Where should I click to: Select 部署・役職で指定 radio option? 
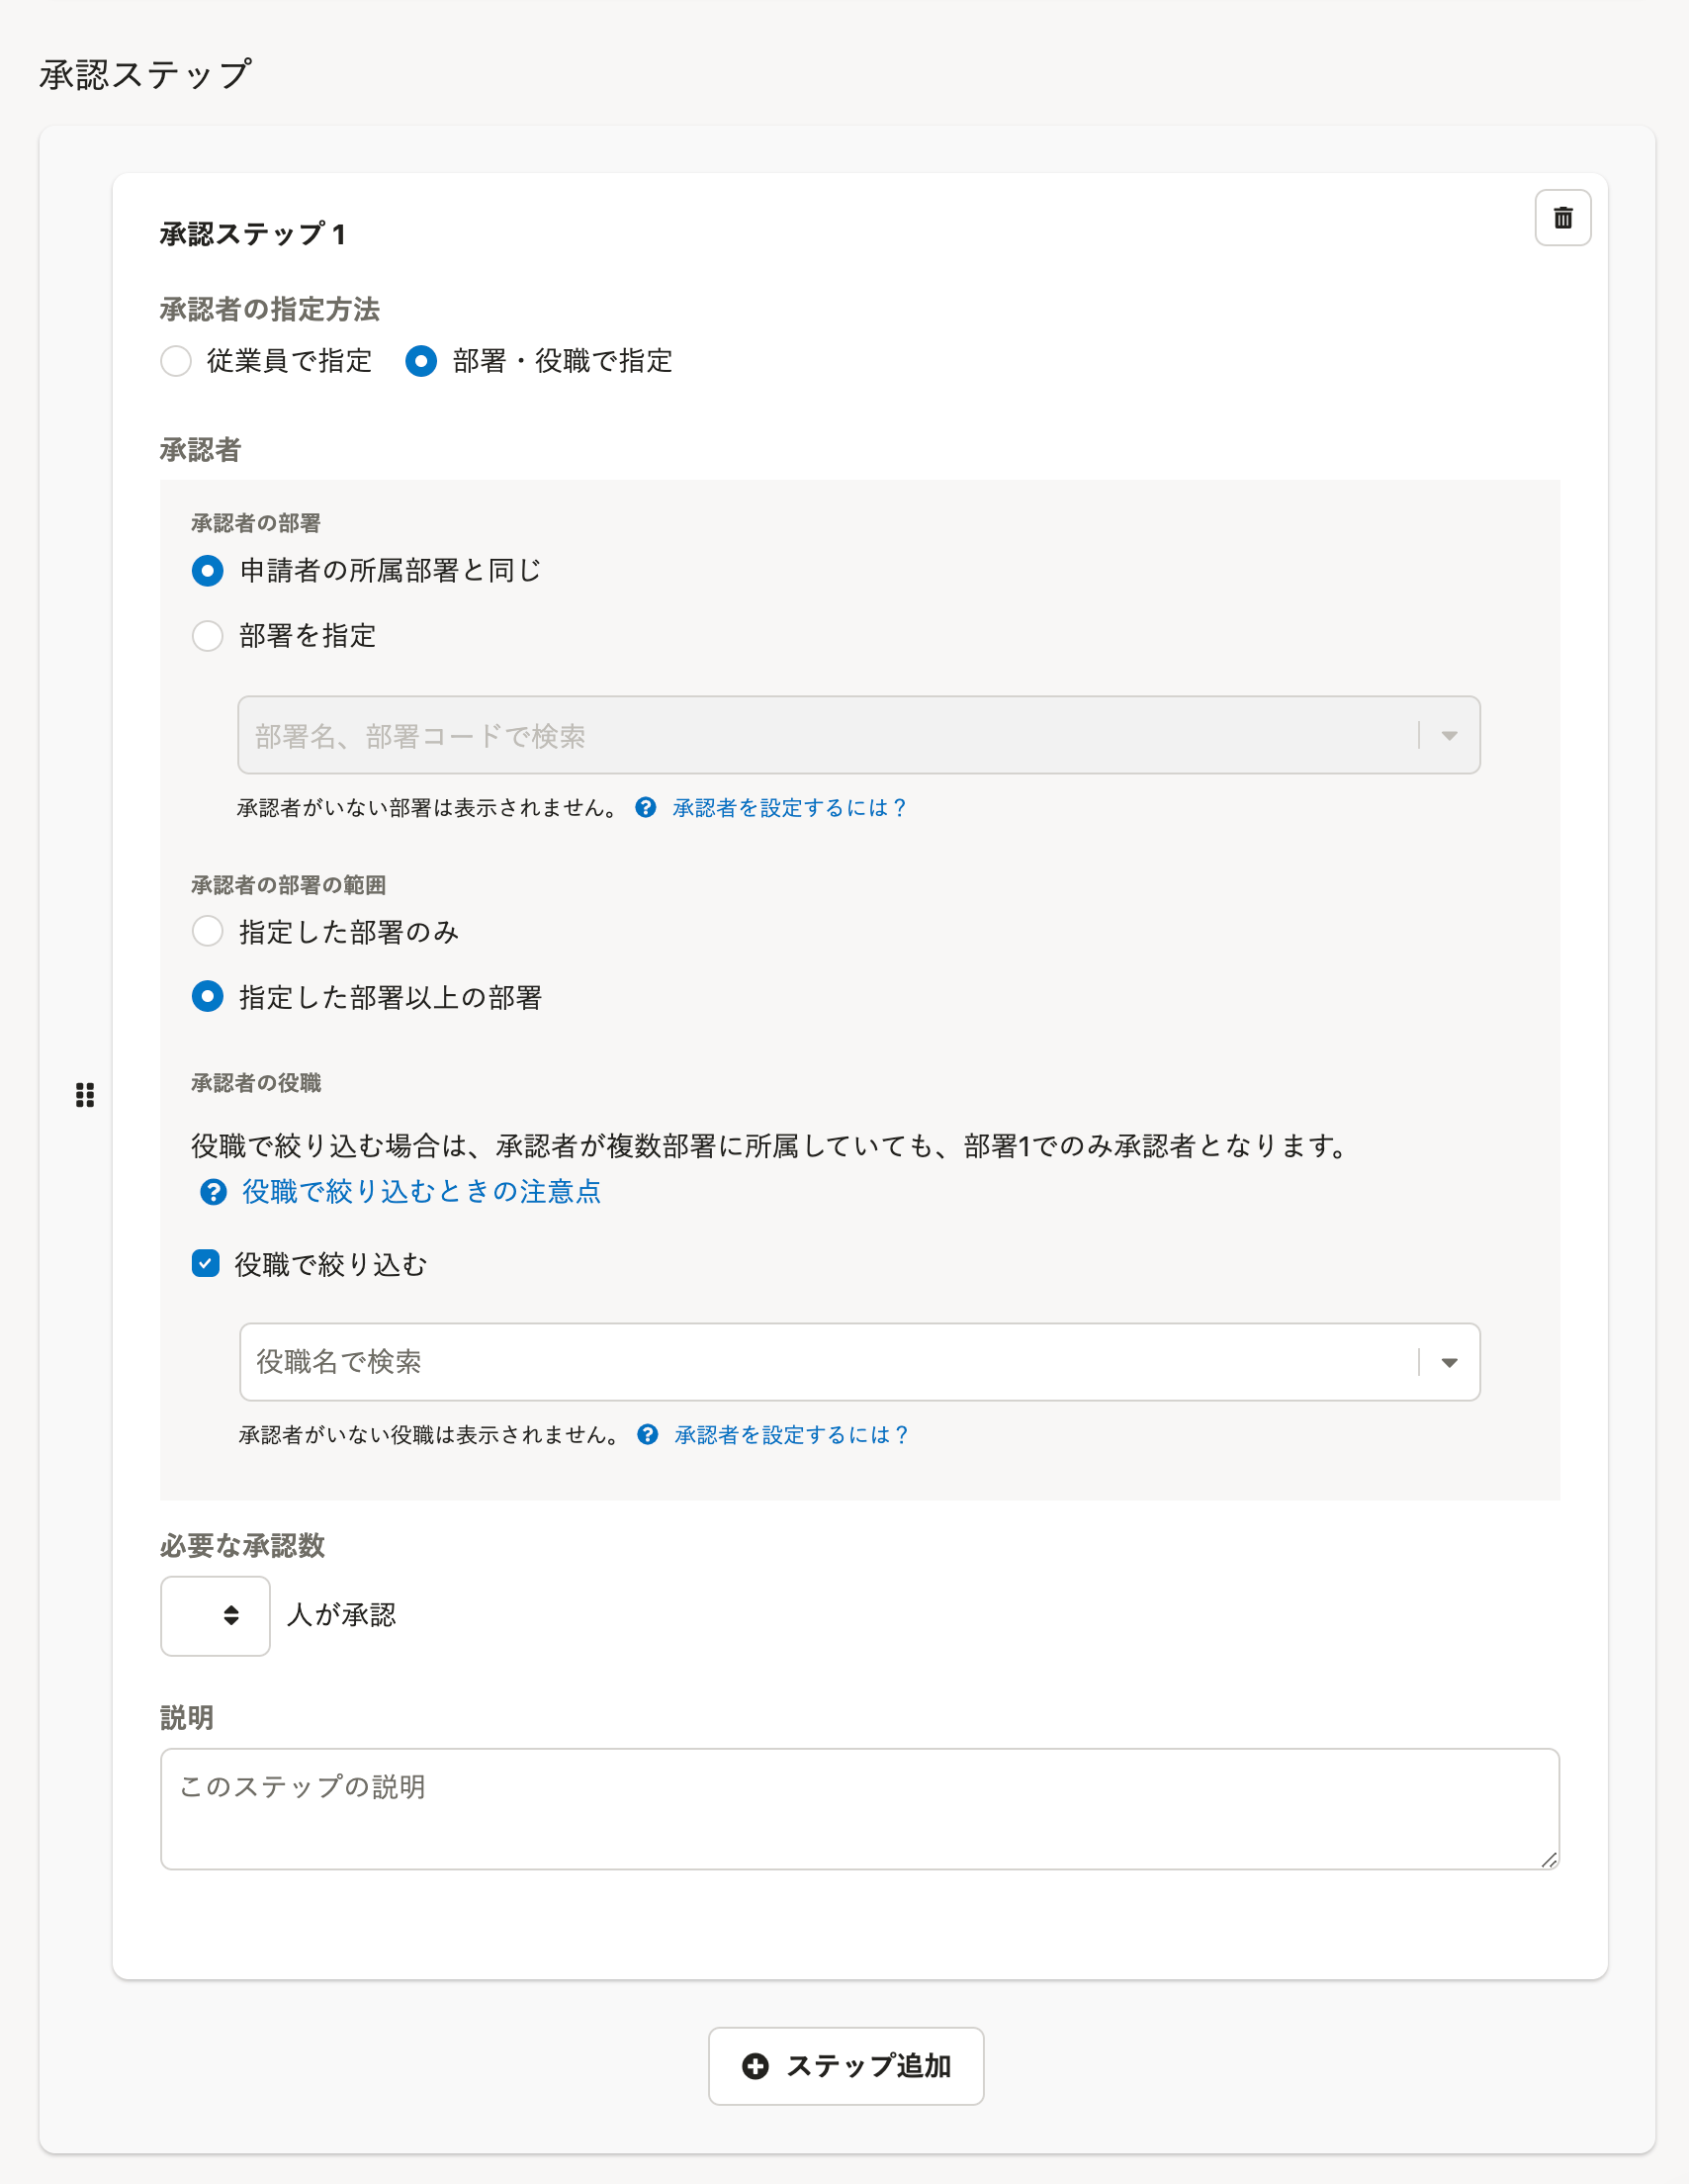click(x=421, y=361)
